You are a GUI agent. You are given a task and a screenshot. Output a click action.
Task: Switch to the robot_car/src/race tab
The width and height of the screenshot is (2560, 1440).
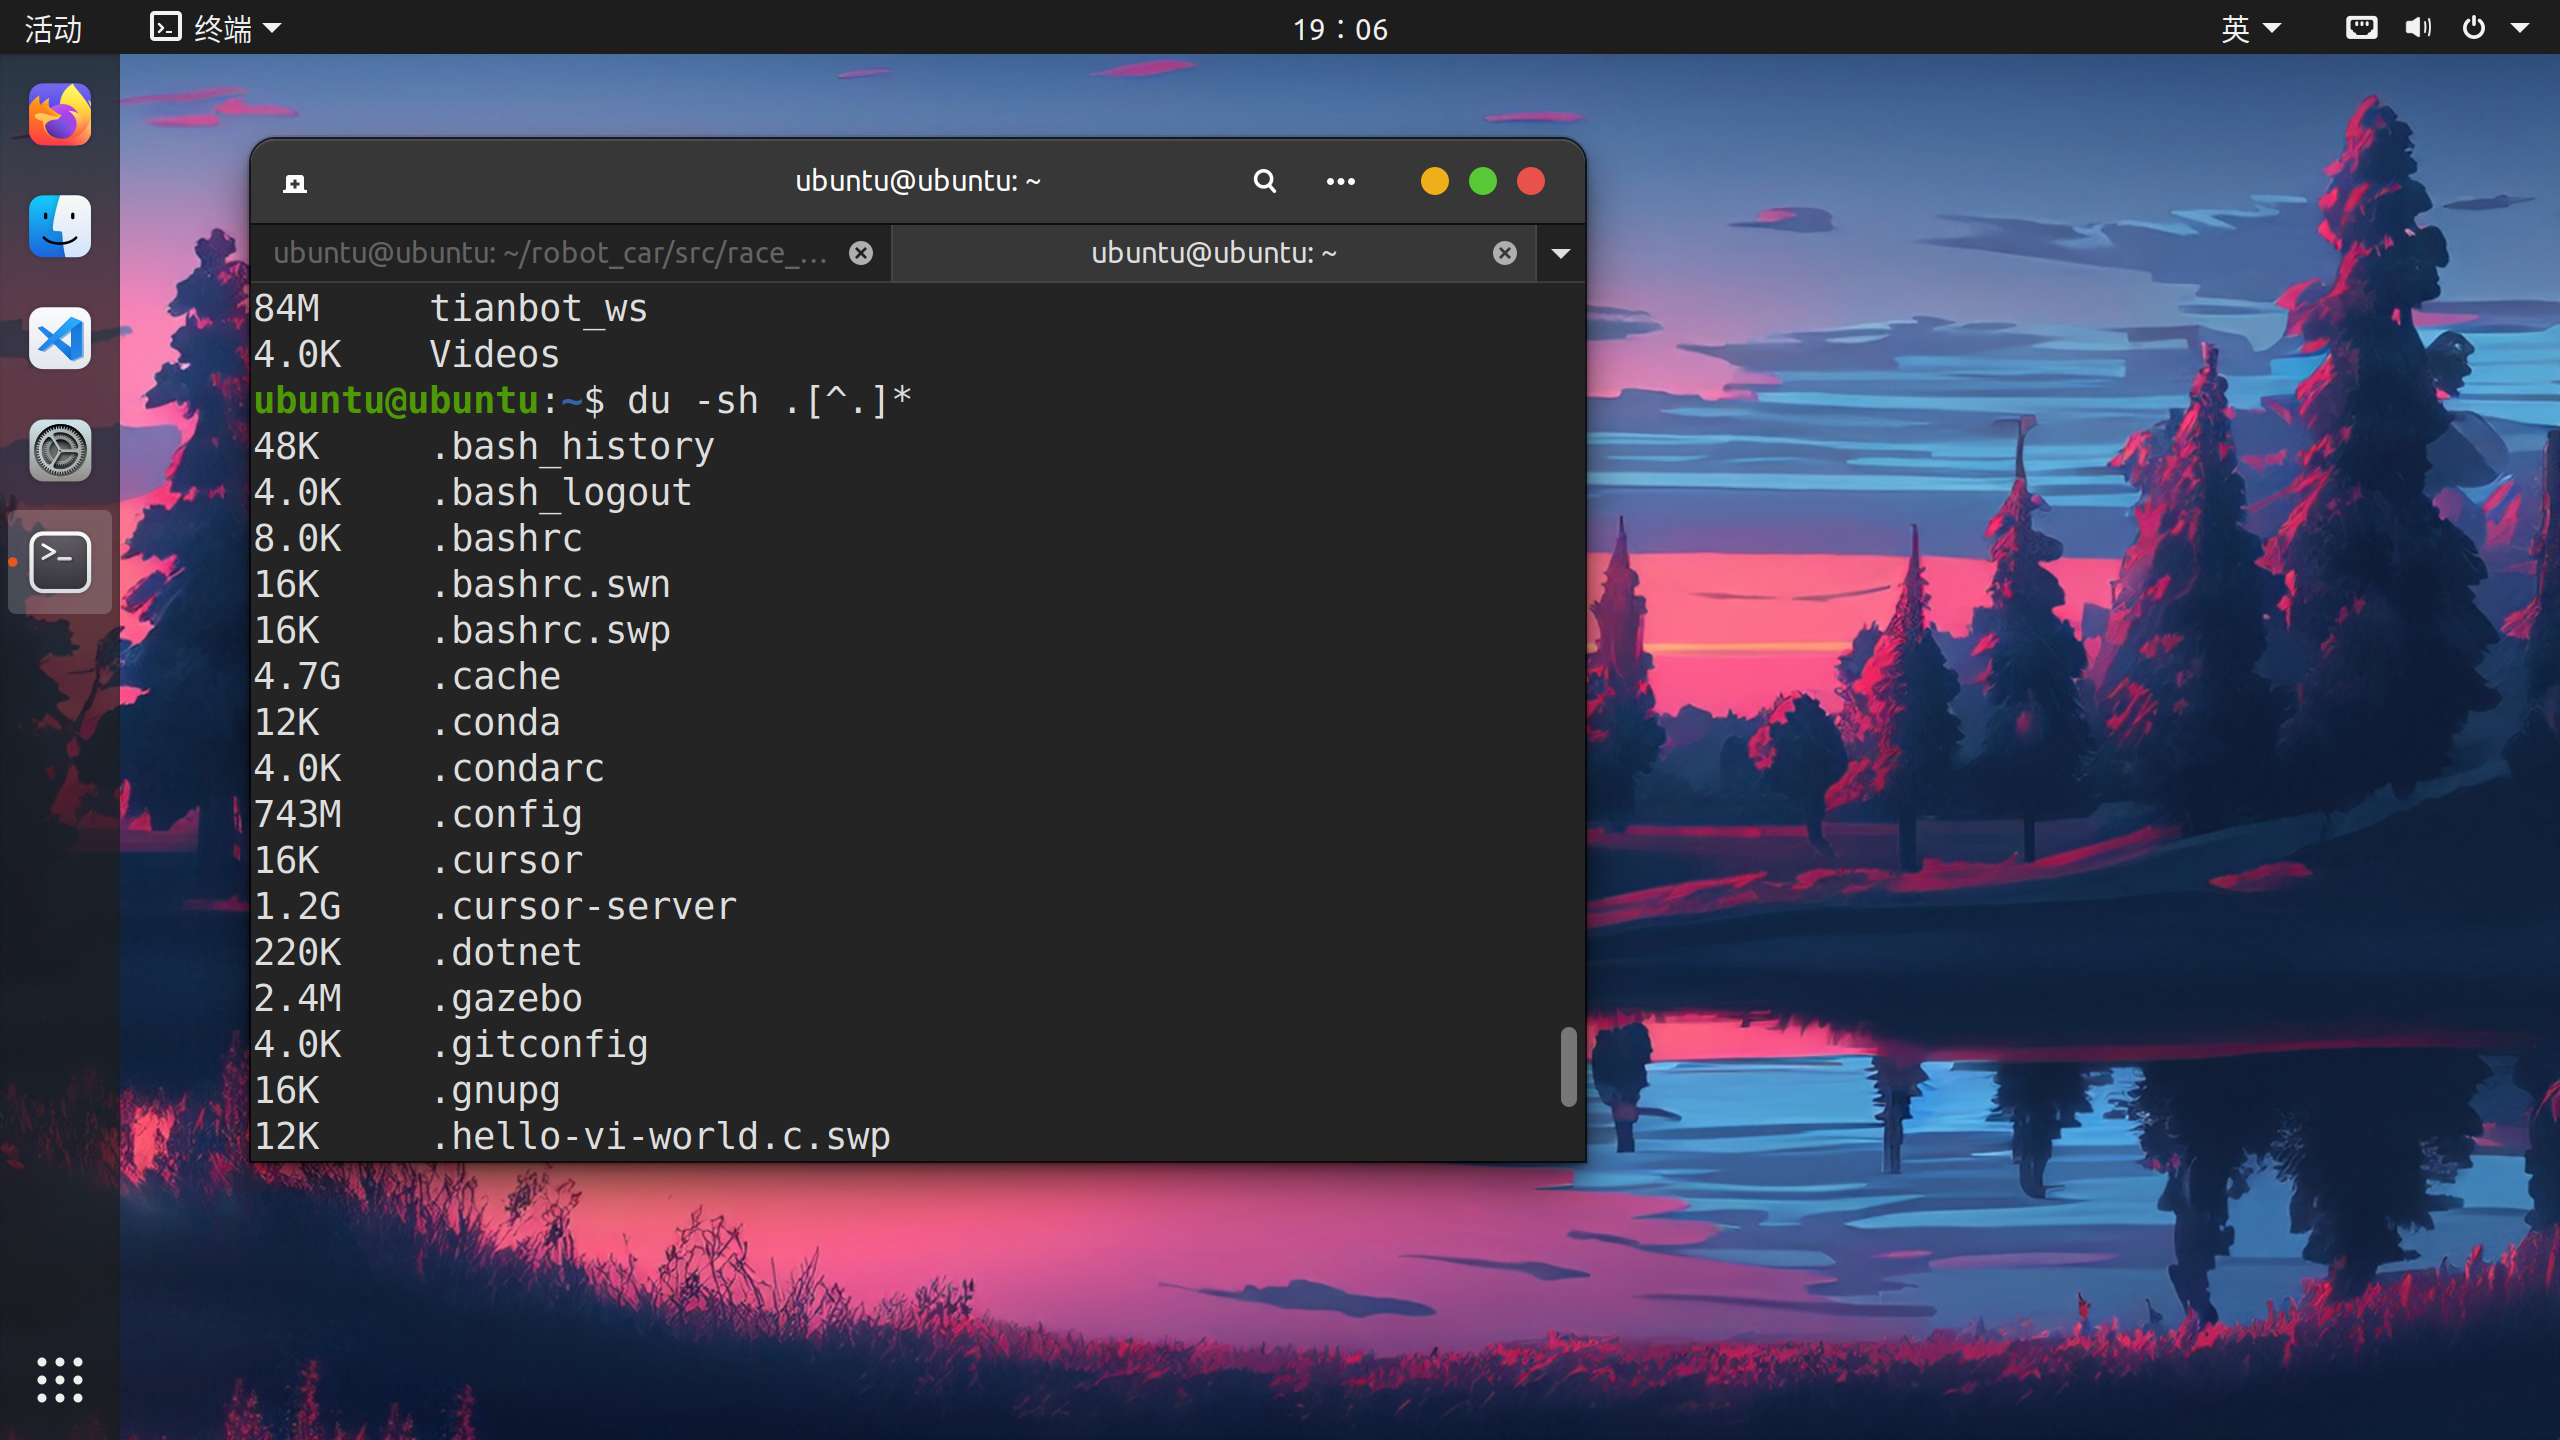(x=550, y=254)
